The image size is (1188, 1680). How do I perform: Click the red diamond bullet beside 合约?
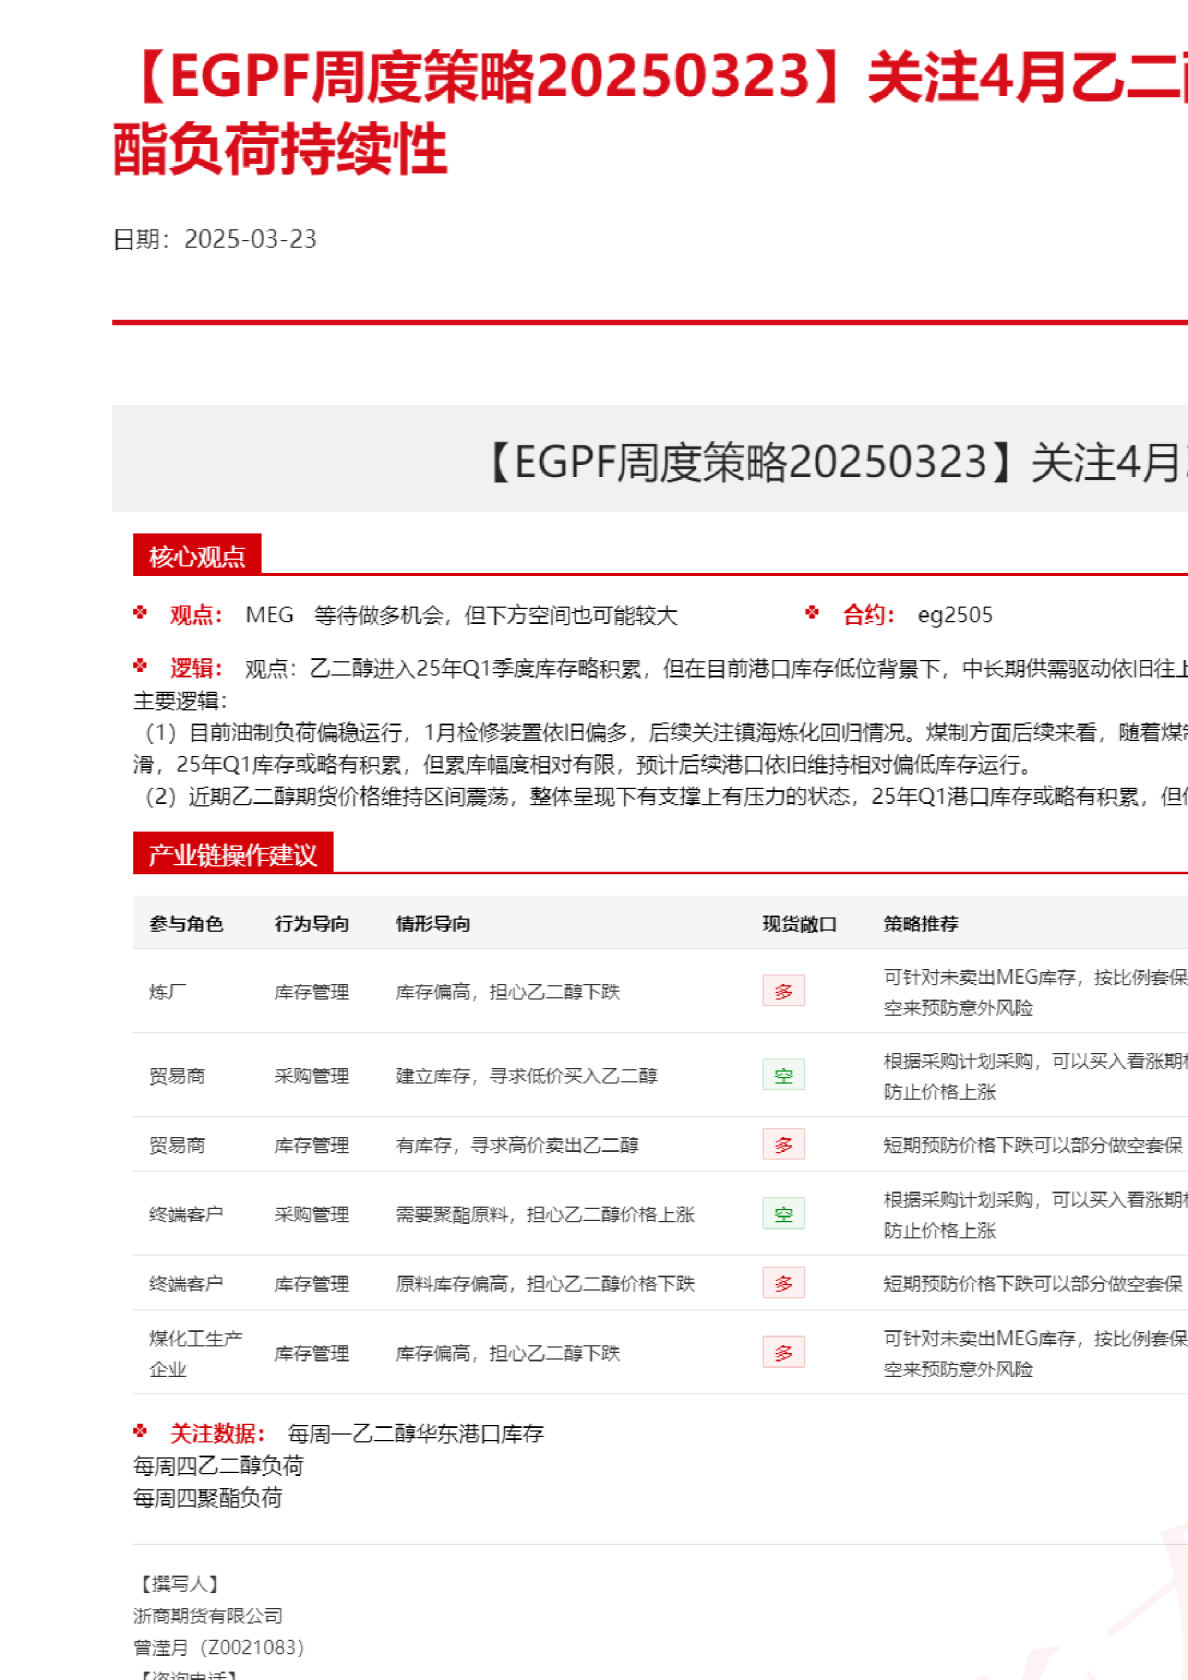812,613
